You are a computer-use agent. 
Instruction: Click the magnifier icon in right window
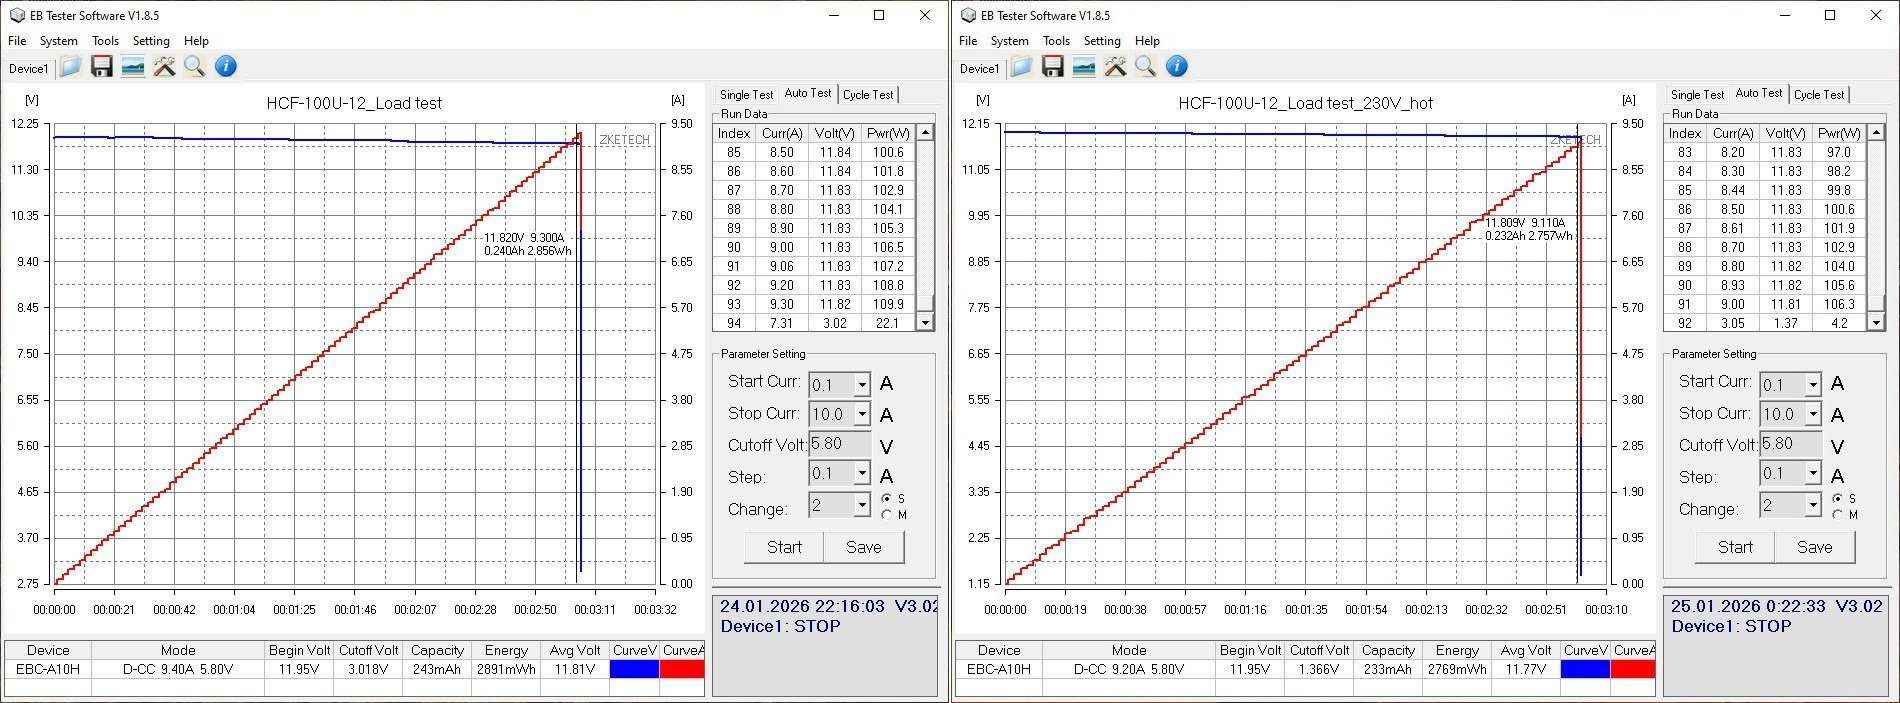pyautogui.click(x=1146, y=67)
